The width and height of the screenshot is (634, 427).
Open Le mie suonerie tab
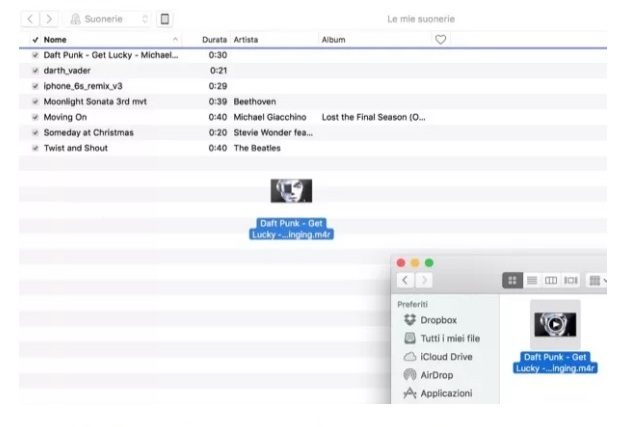point(421,19)
